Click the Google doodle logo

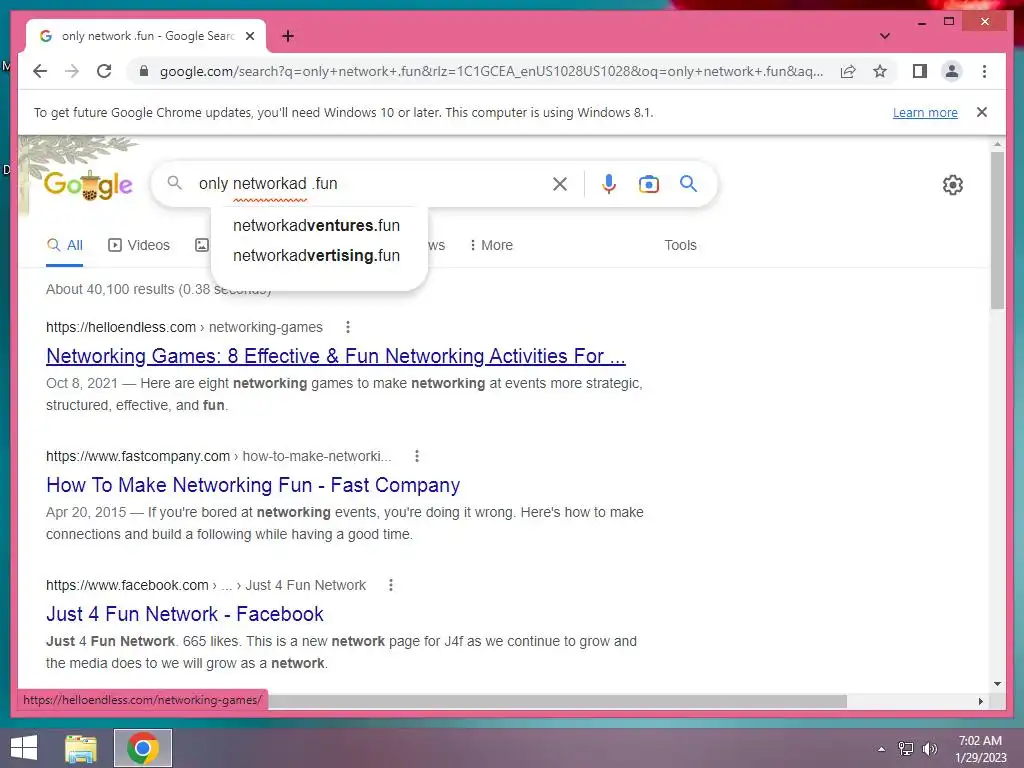coord(88,185)
